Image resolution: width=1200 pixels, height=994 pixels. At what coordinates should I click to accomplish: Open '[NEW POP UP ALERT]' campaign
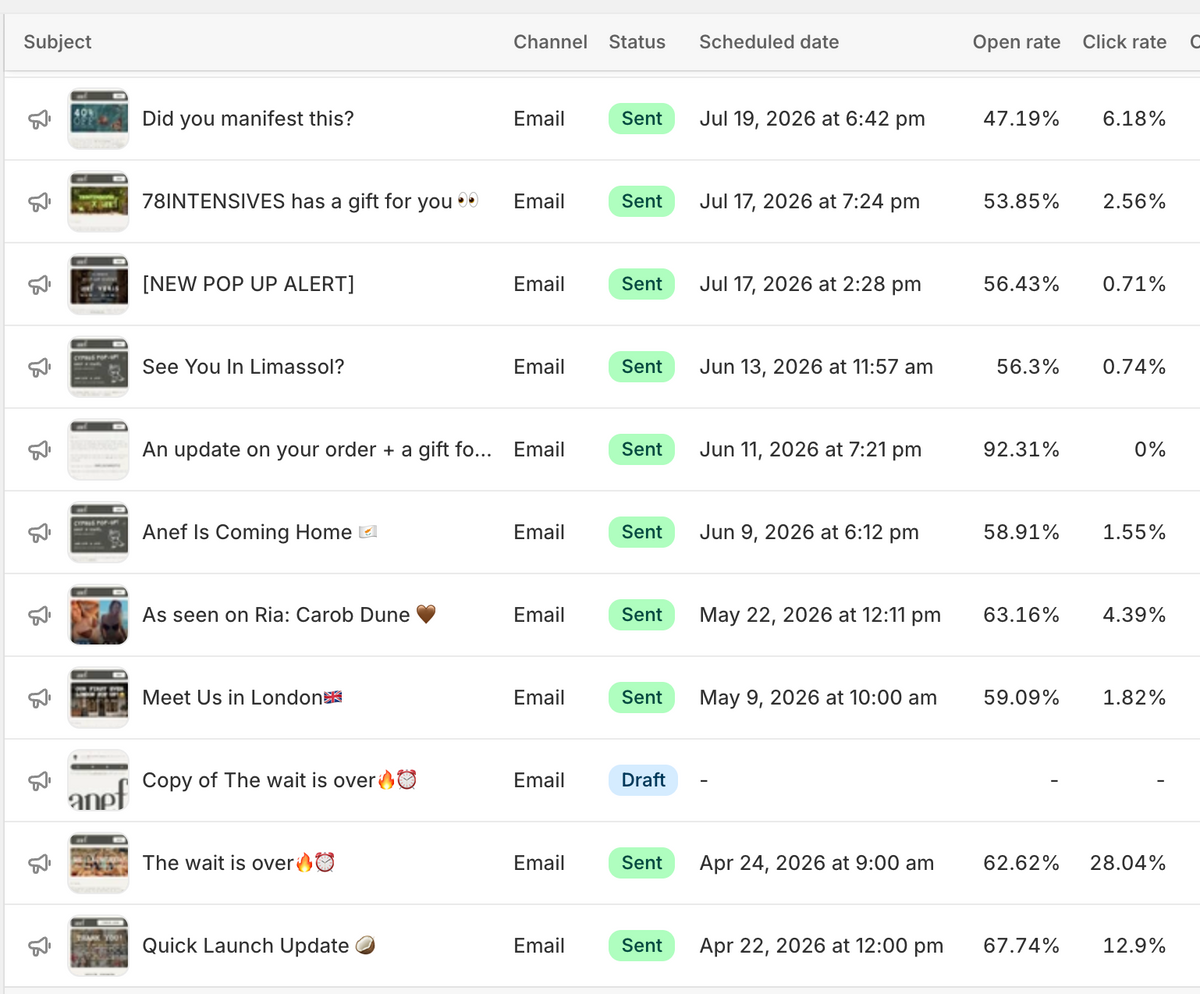pos(248,284)
